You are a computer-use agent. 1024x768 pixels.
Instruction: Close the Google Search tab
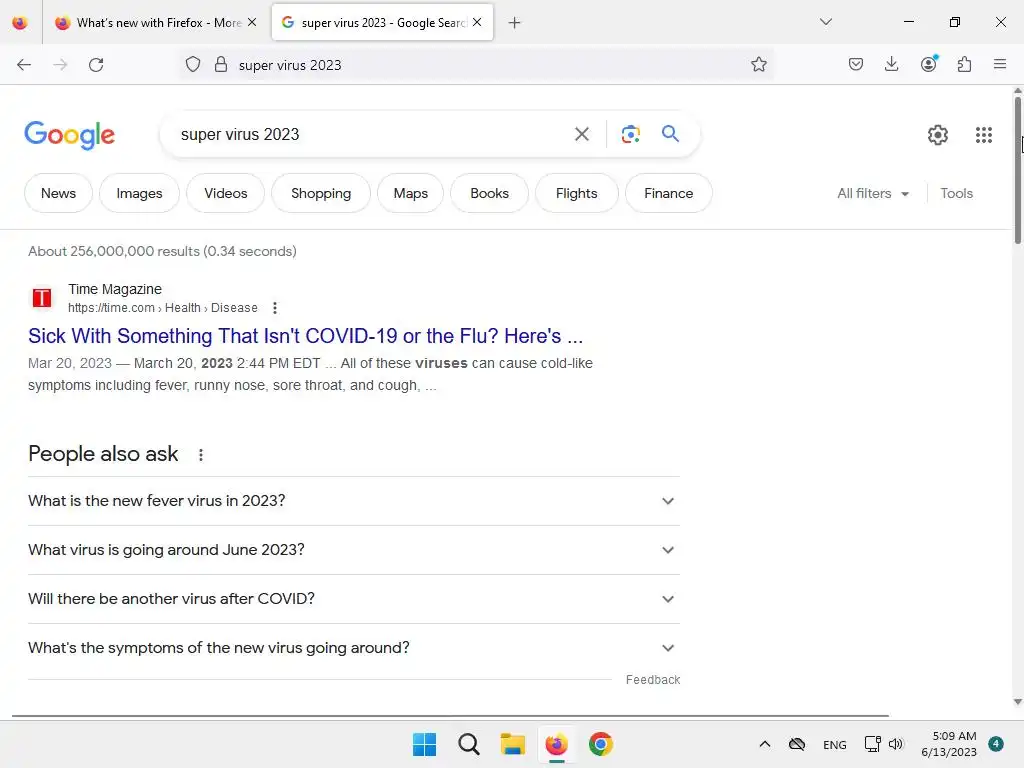point(477,22)
